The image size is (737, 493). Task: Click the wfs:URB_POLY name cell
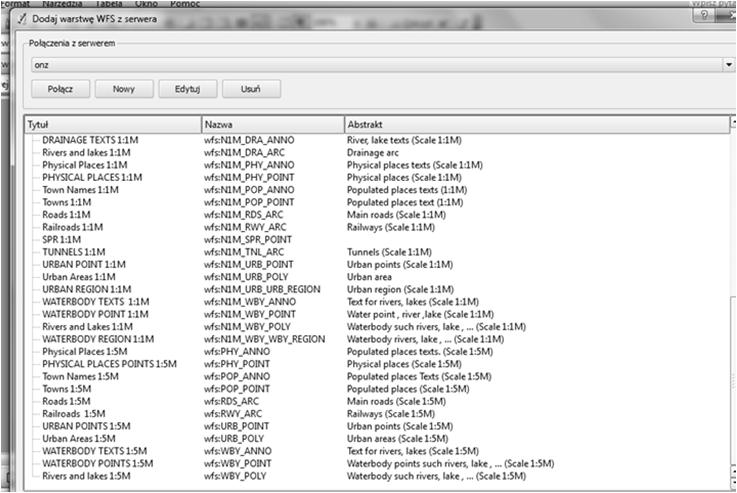click(x=234, y=438)
